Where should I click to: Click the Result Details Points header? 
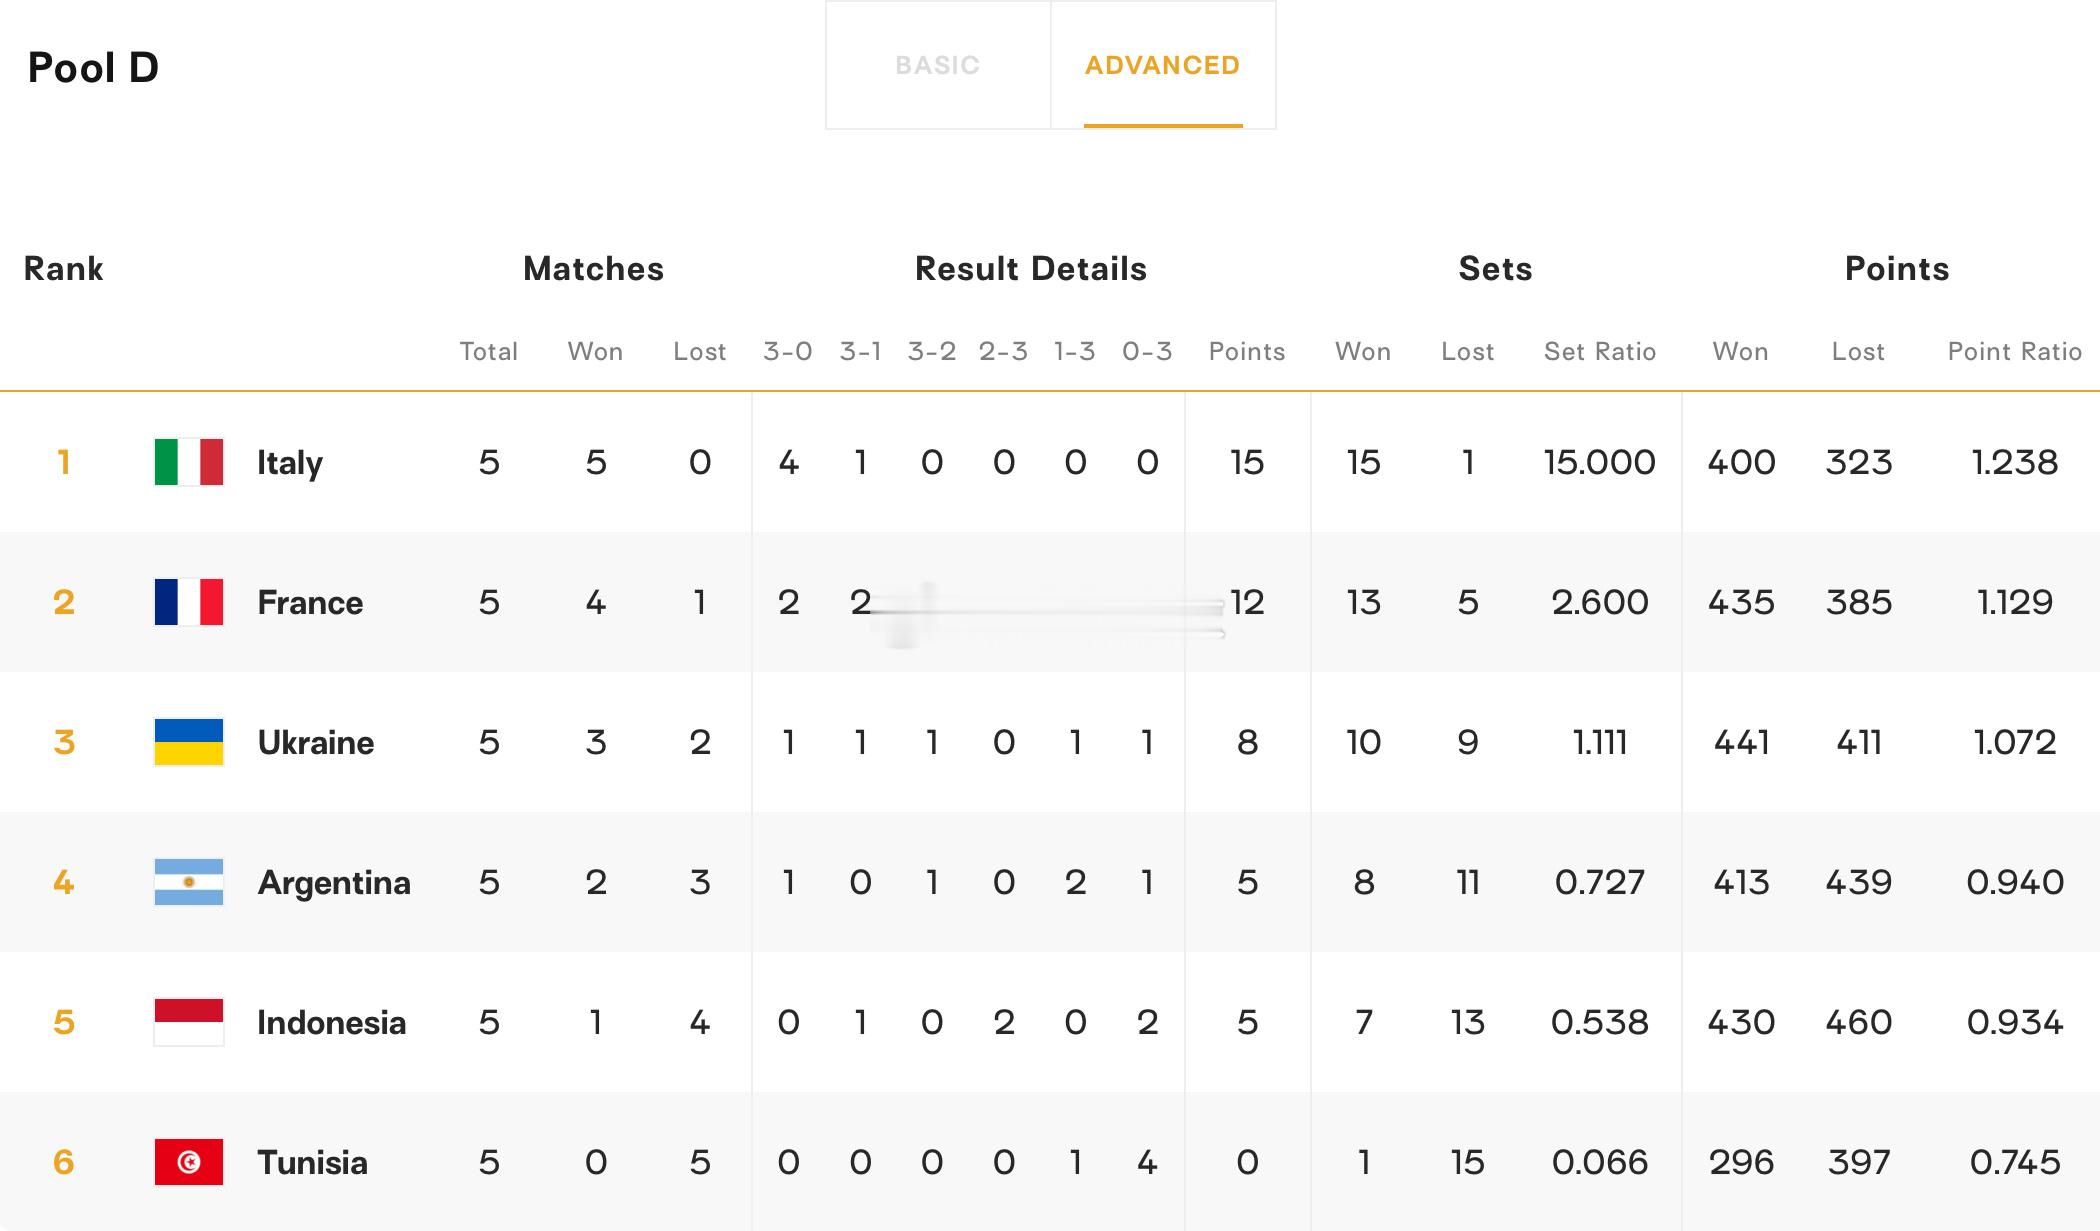(1247, 351)
